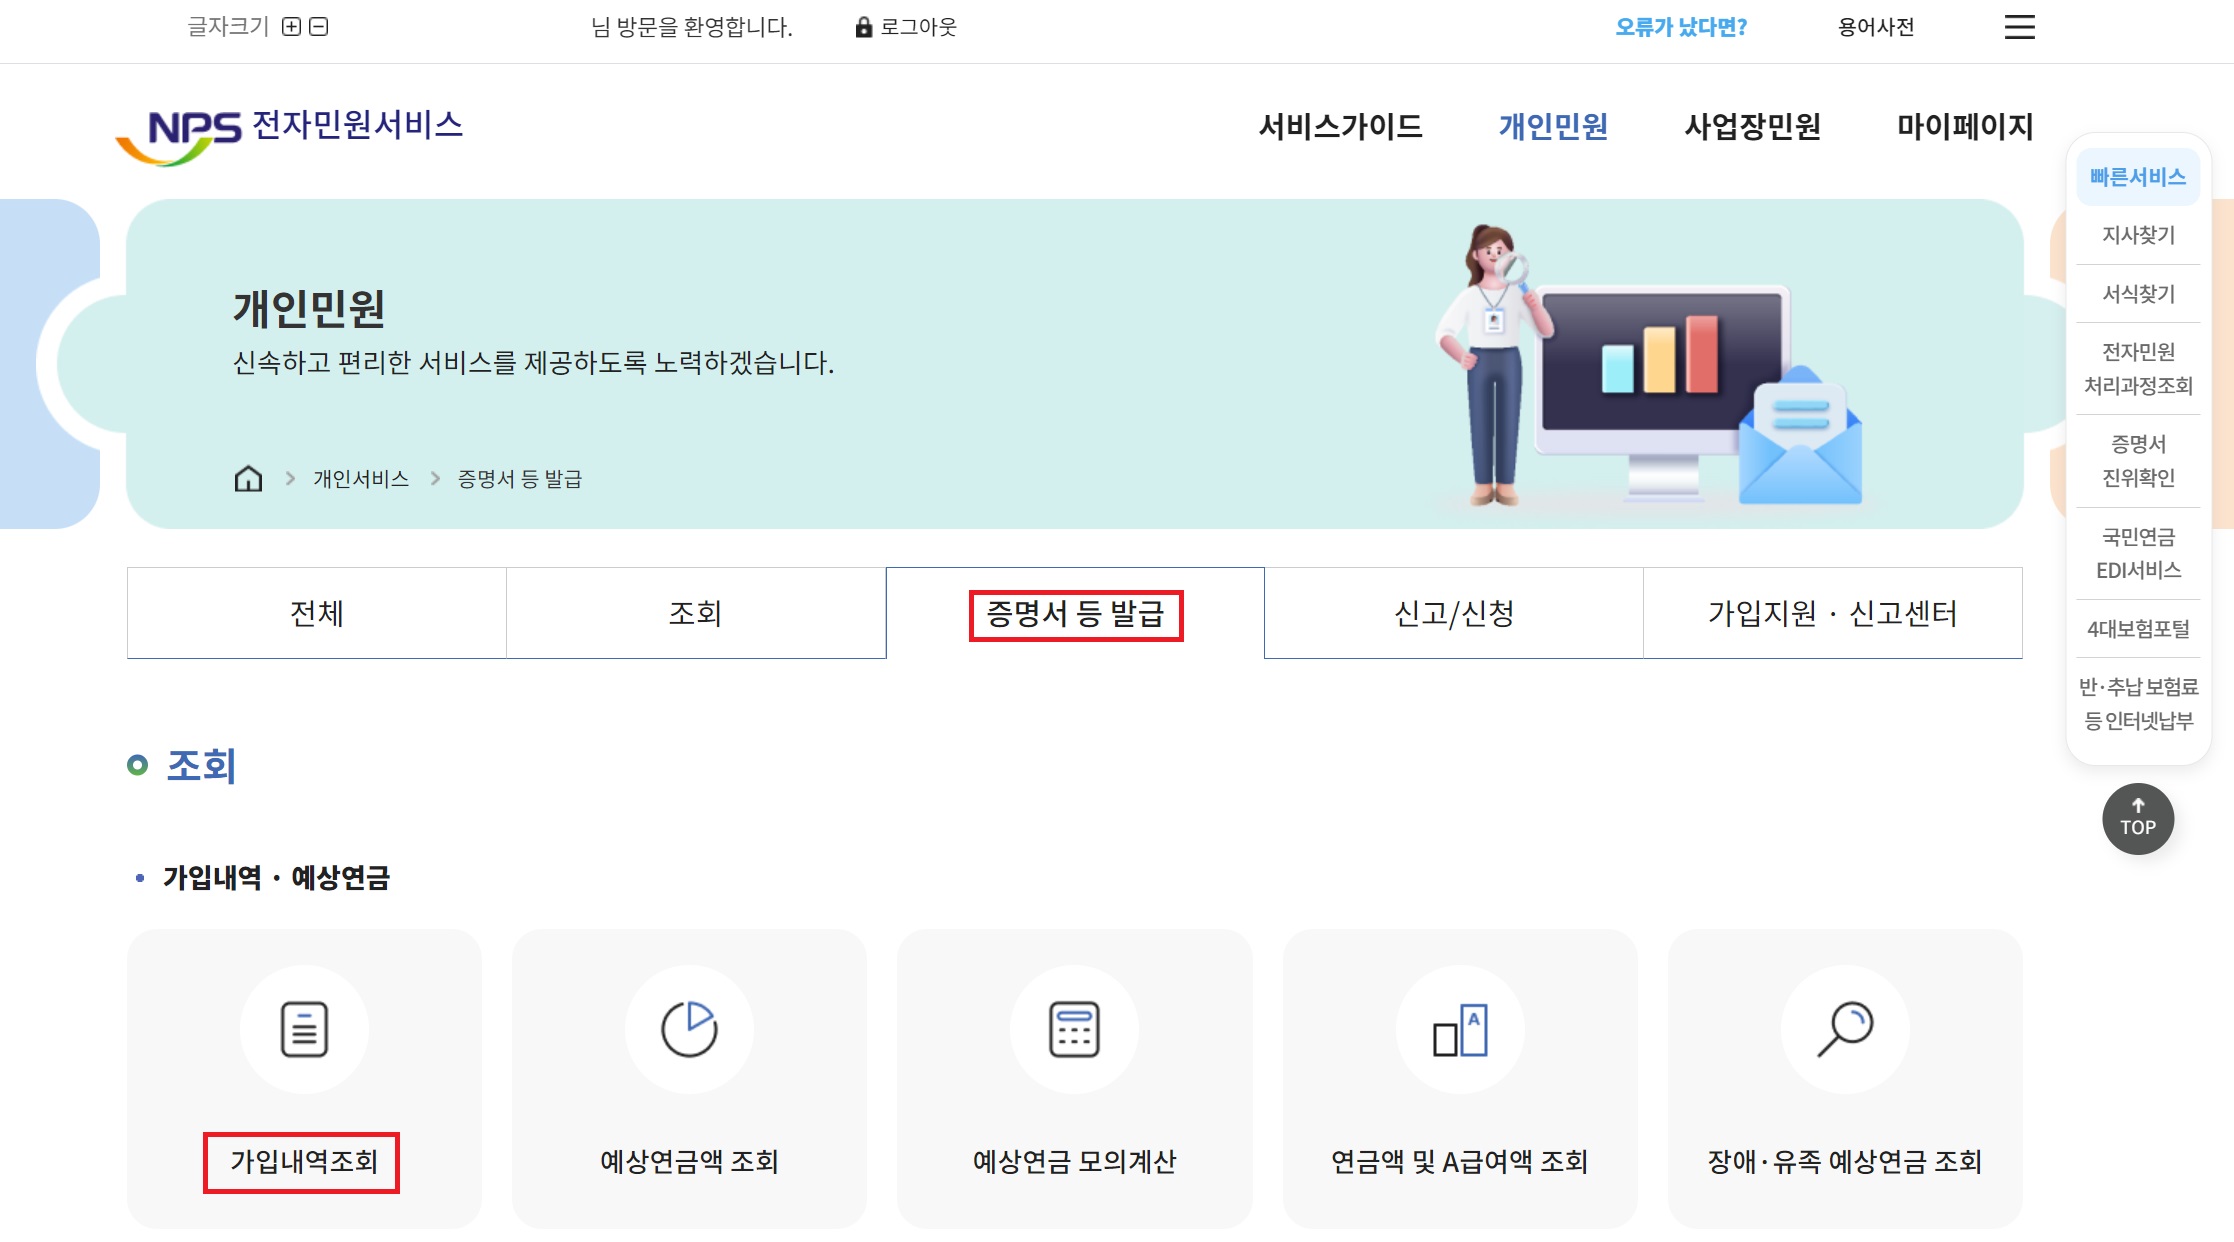Switch to the 조회 tab

click(695, 613)
